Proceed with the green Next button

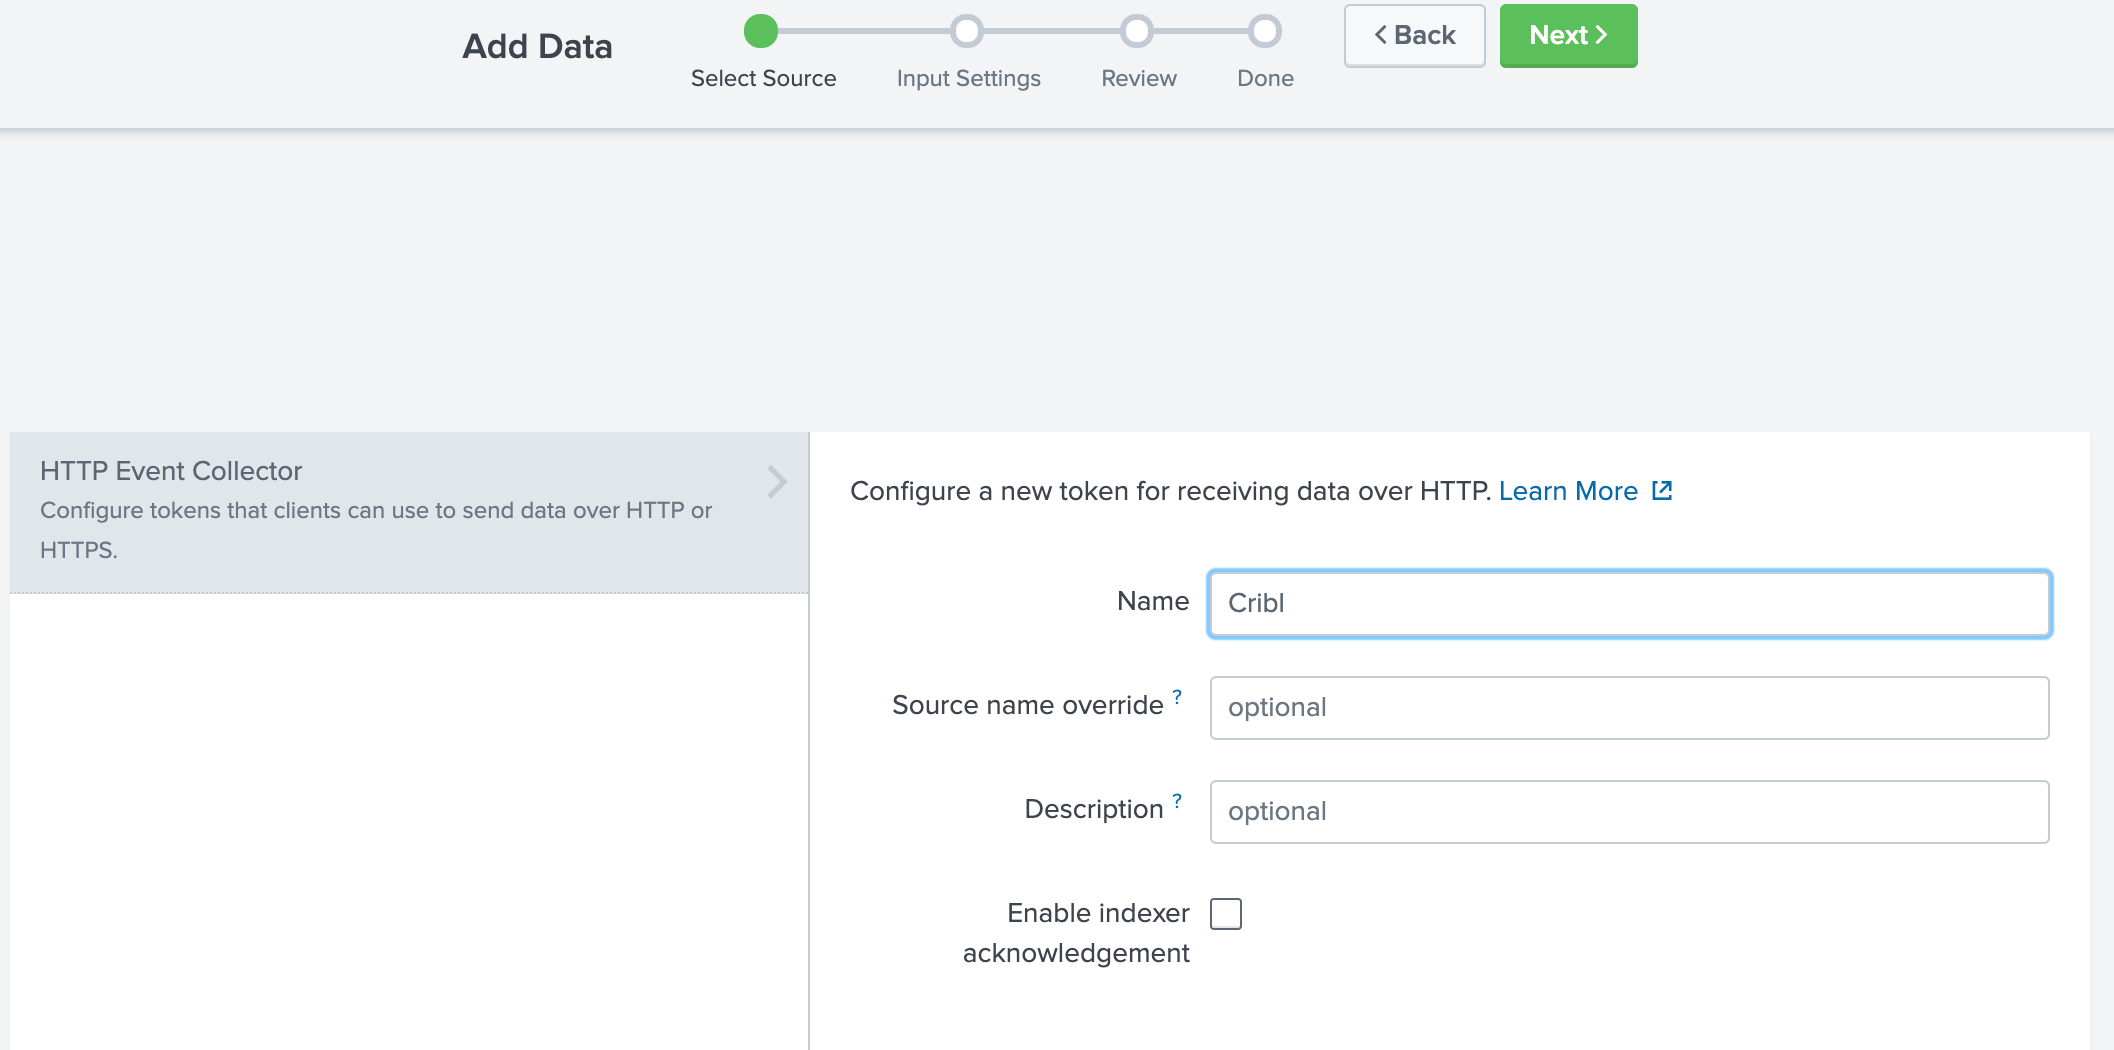point(1568,36)
